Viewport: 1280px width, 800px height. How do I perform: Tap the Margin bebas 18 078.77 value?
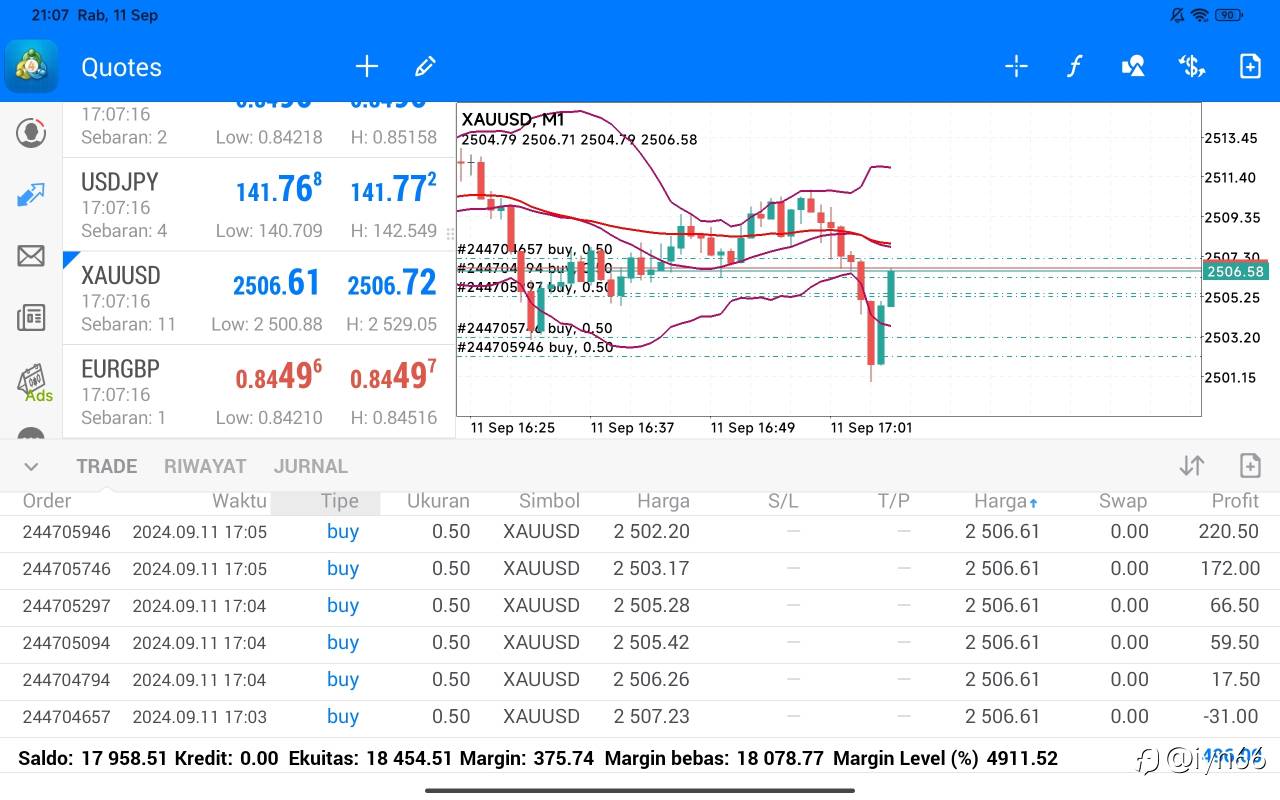click(x=715, y=759)
